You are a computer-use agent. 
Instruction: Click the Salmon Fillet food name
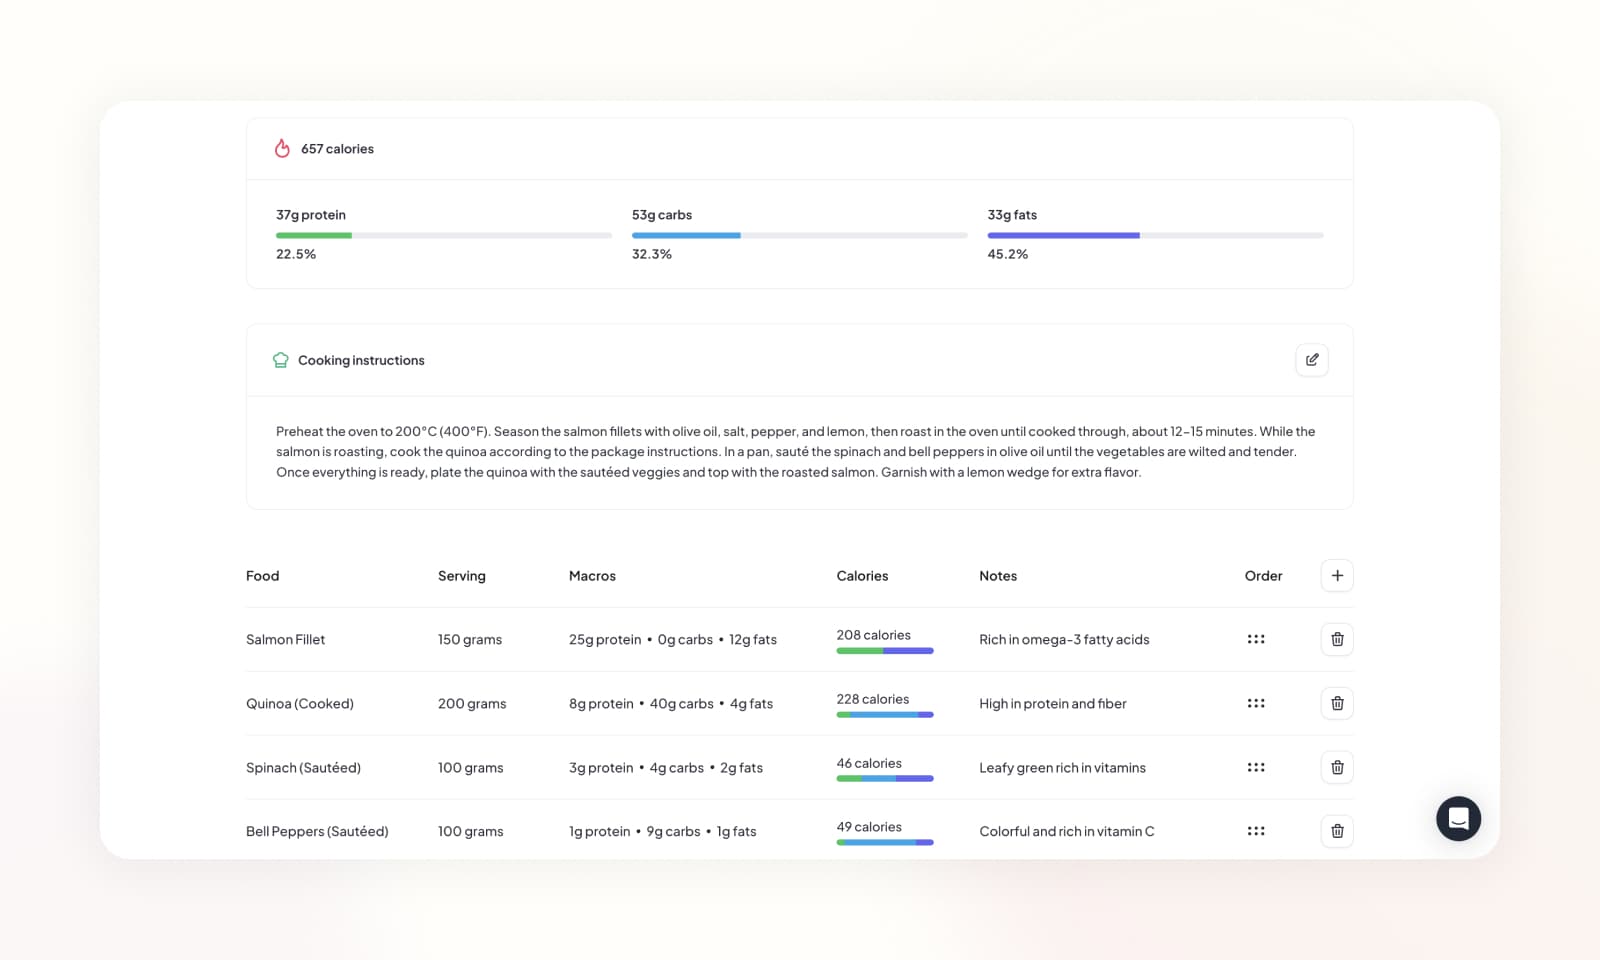[285, 640]
